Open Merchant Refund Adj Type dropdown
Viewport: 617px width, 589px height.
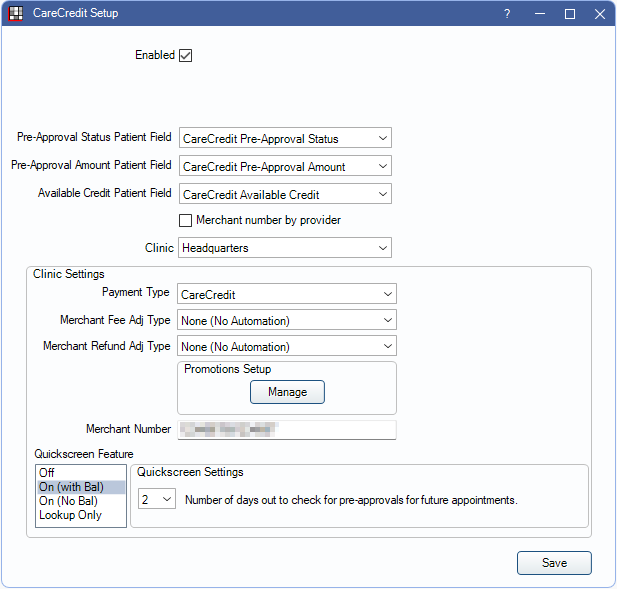(x=287, y=347)
